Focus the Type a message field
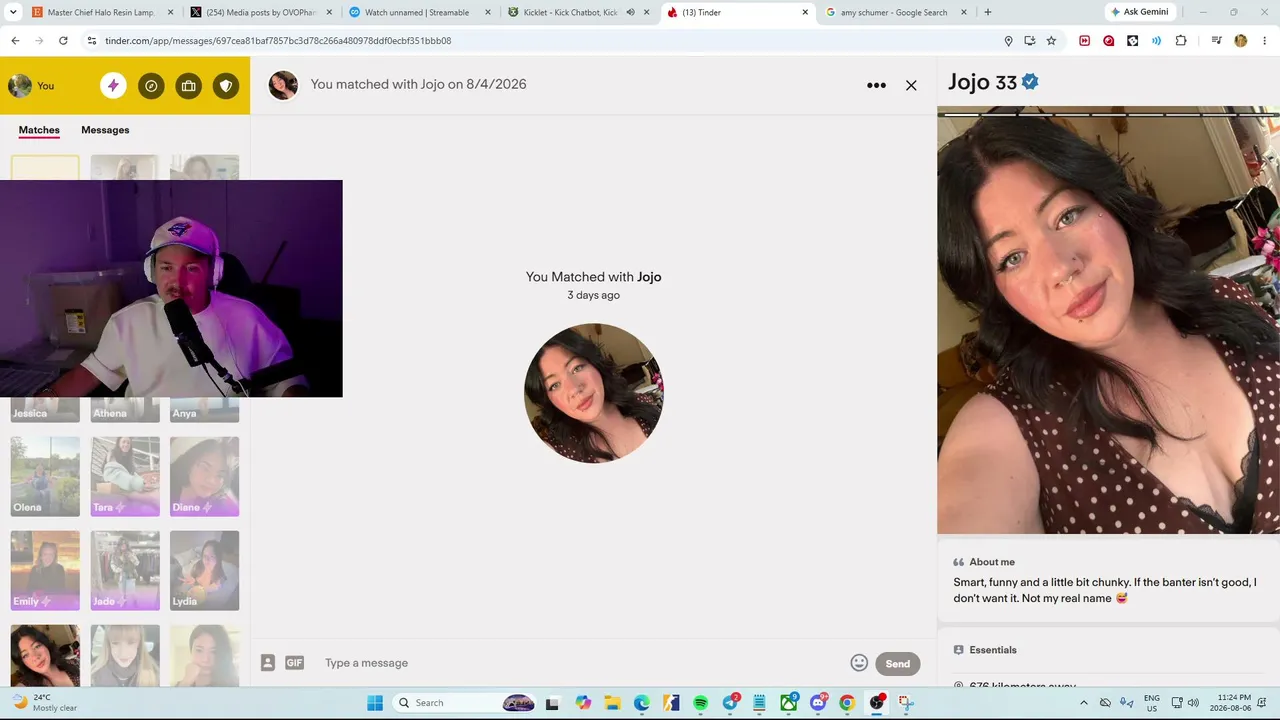This screenshot has height=720, width=1280. (580, 663)
